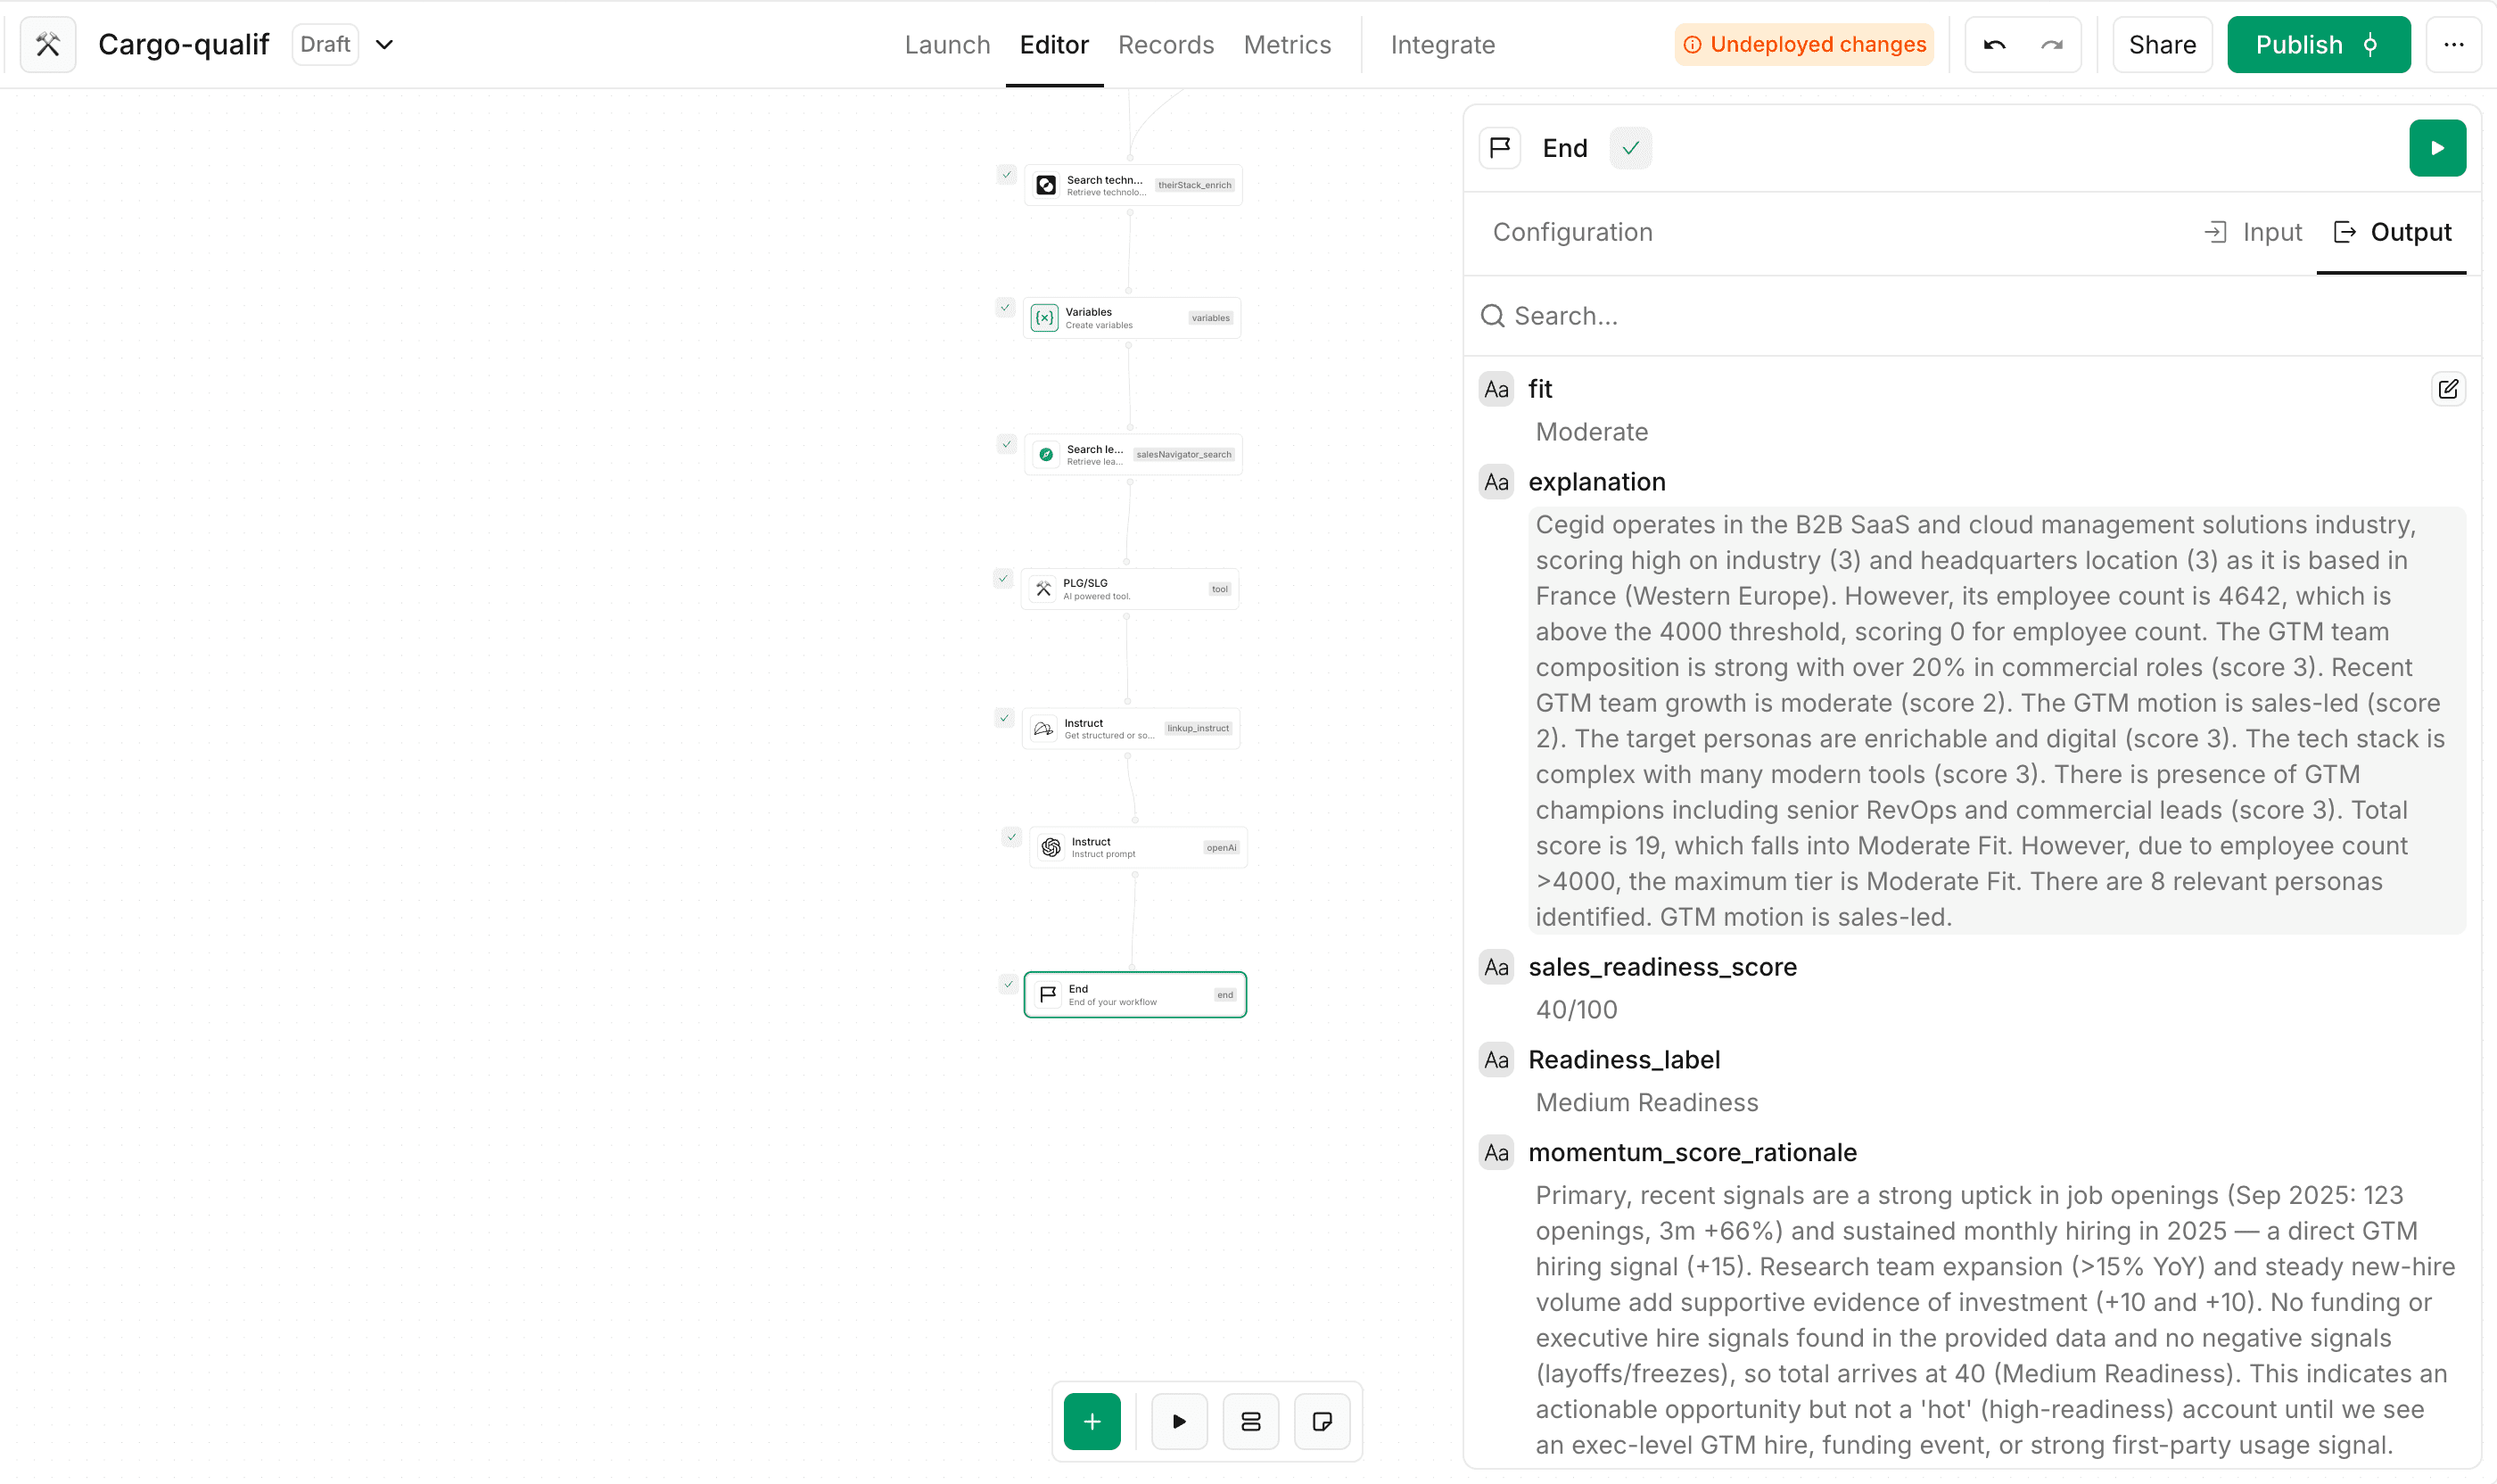Screen dimensions: 2497x1484
Task: Run the End node with green play button
Action: click(x=2436, y=148)
